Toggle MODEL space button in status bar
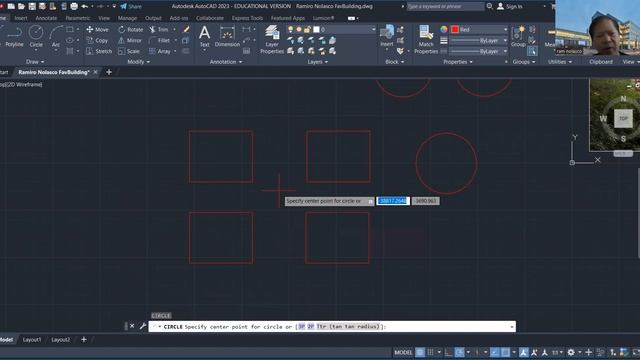This screenshot has width=640, height=360. 403,352
